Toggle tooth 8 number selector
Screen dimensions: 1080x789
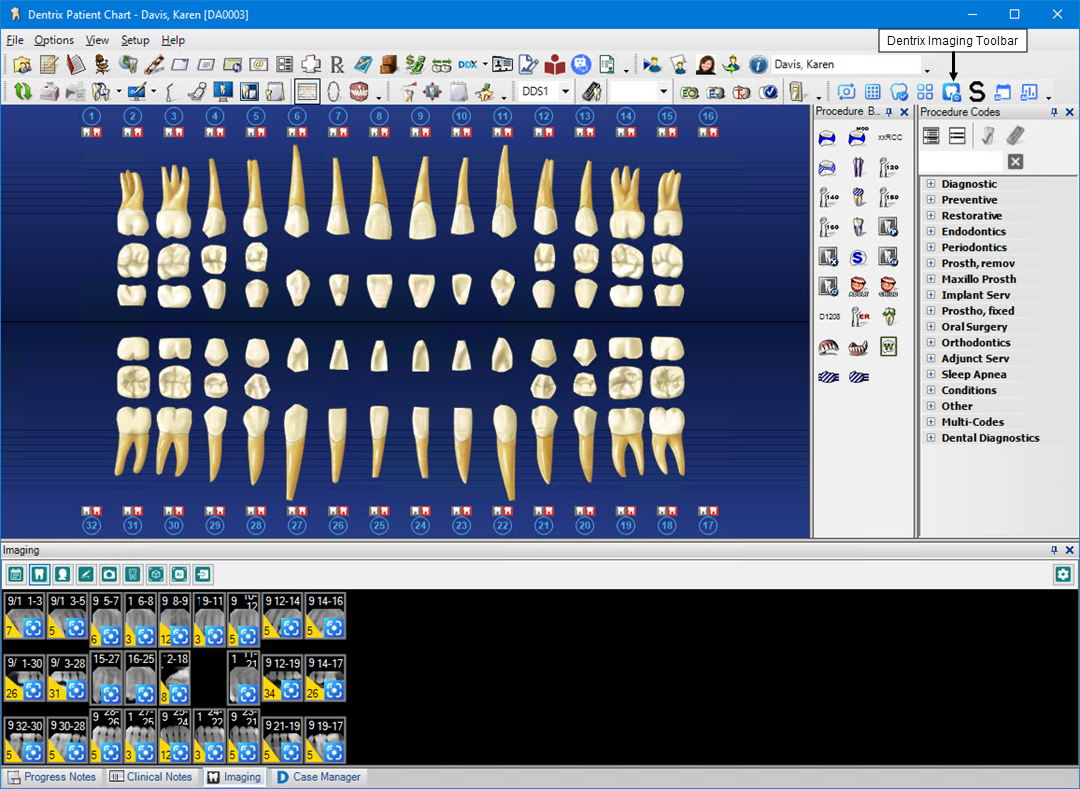(x=378, y=117)
